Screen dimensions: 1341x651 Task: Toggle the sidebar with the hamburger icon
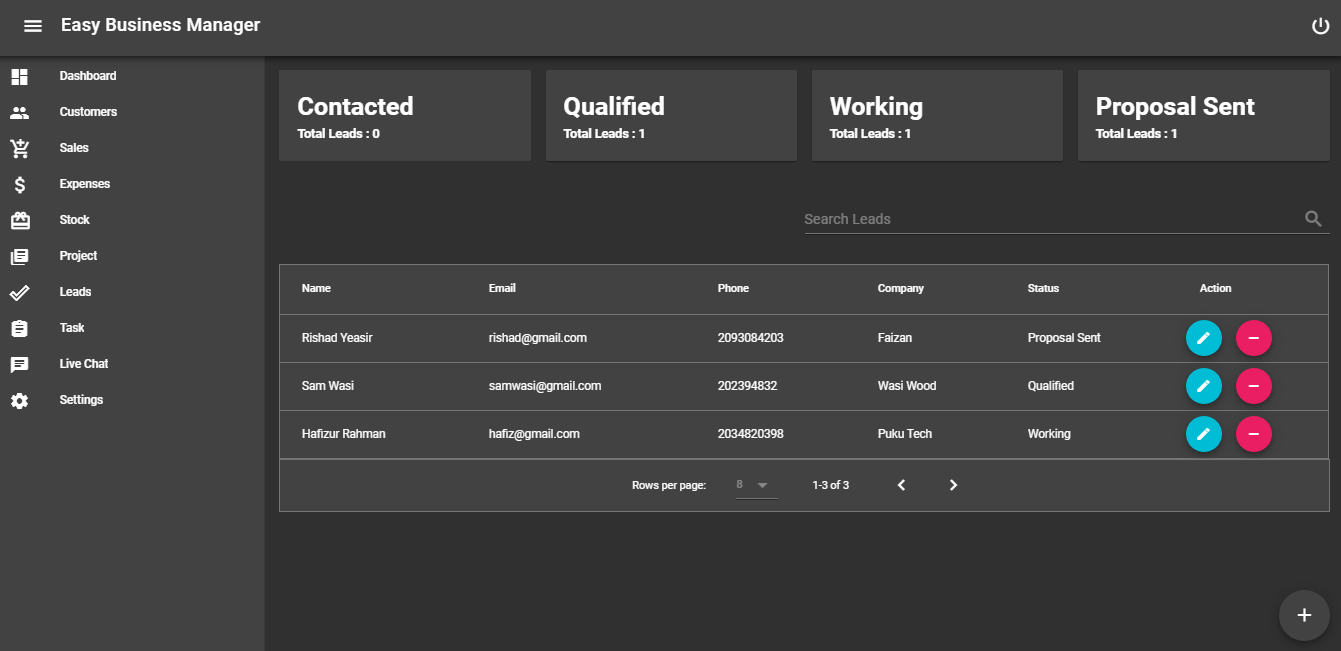(x=33, y=26)
